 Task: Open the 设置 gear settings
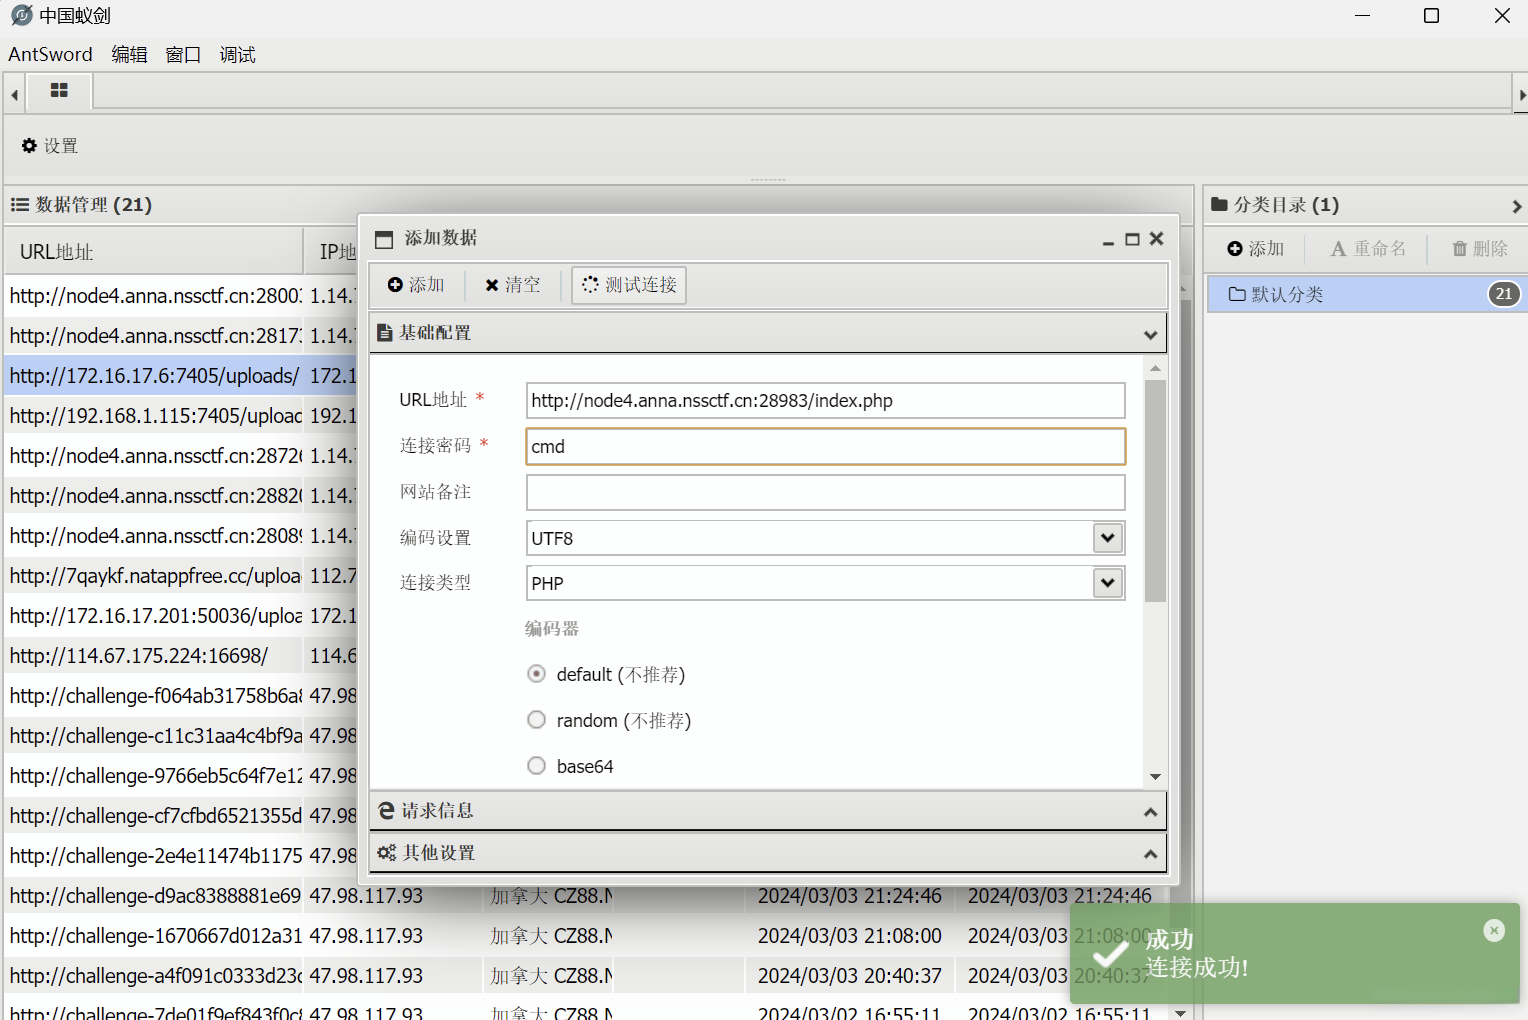click(x=50, y=146)
